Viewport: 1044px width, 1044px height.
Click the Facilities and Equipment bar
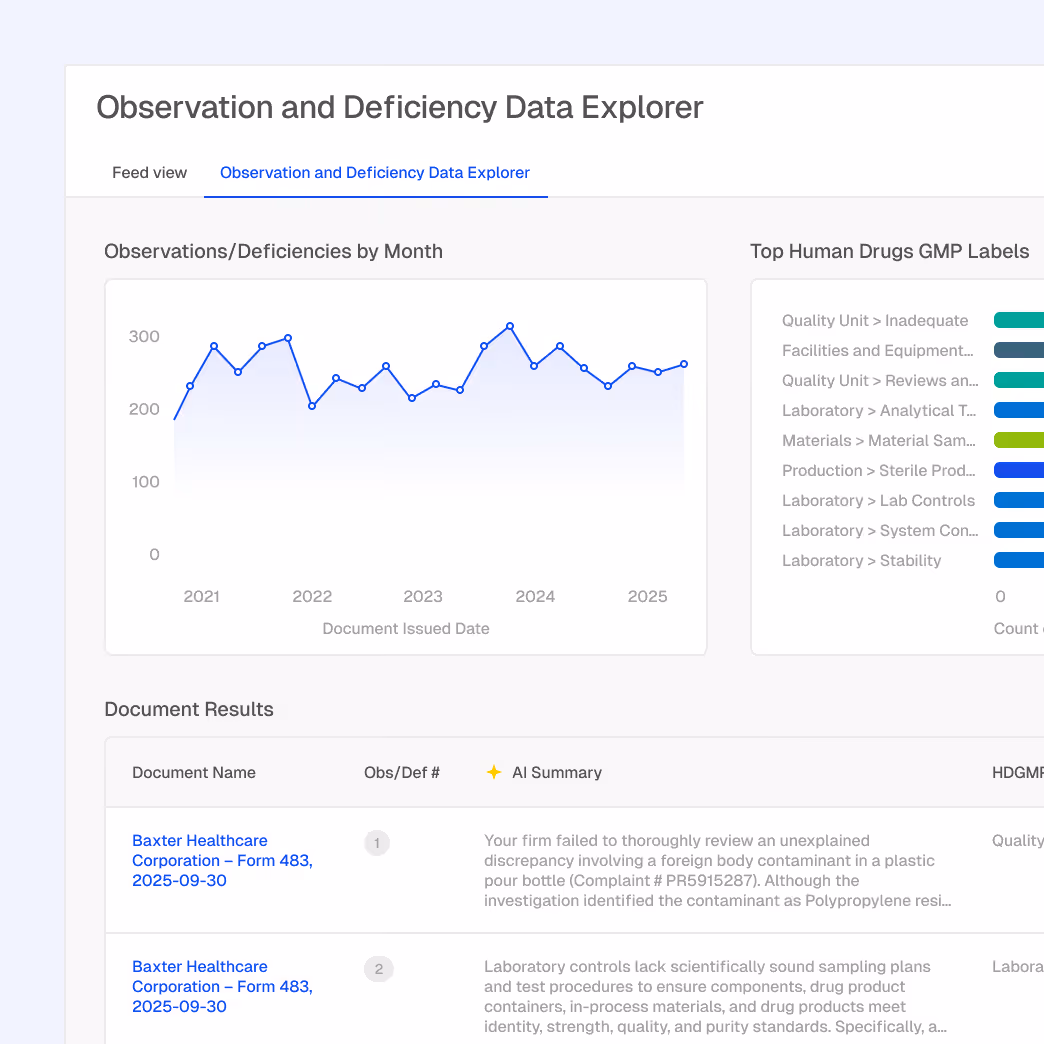pyautogui.click(x=1018, y=350)
